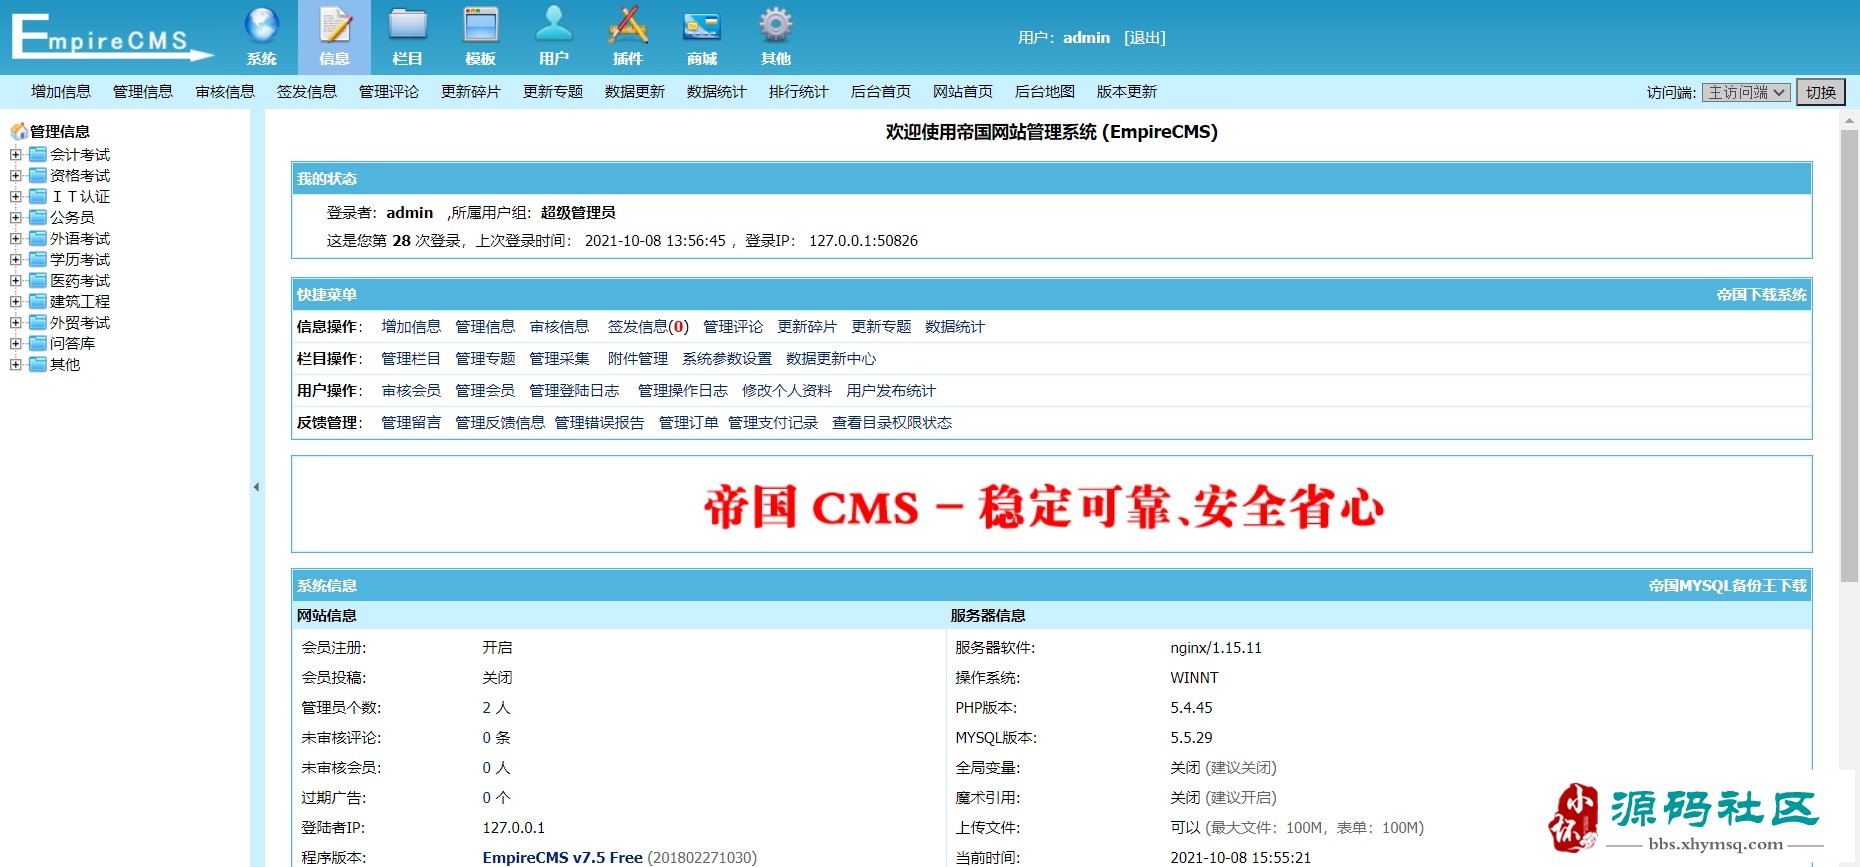Click the IT认证 folder icon
Viewport: 1860px width, 867px height.
tap(38, 196)
